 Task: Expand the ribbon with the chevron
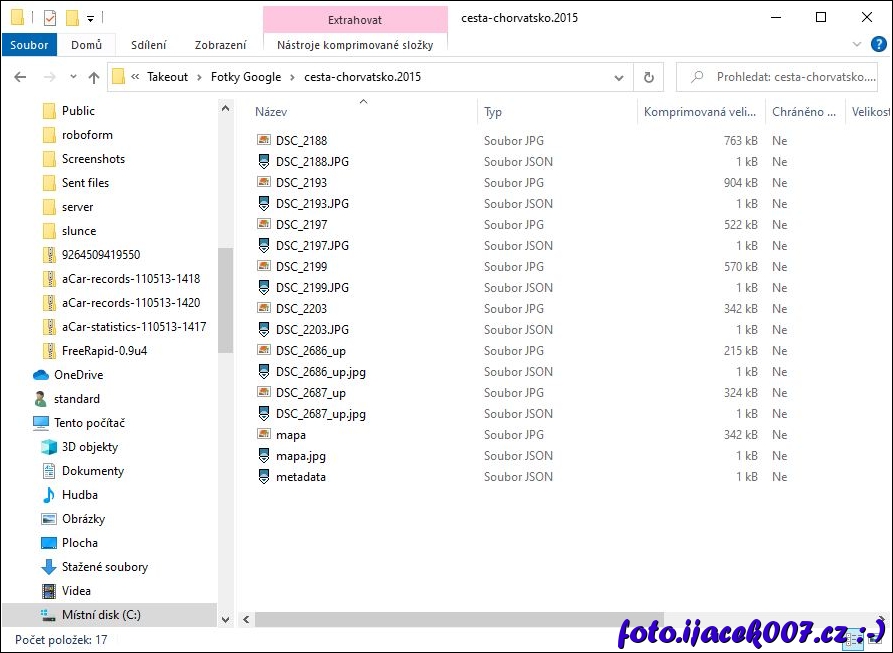click(856, 45)
